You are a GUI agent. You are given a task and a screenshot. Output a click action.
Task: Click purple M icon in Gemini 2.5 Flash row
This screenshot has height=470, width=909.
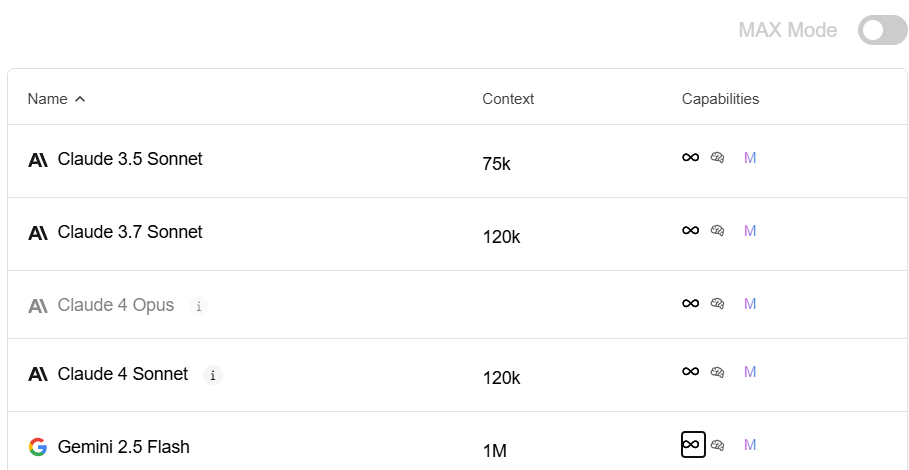750,445
